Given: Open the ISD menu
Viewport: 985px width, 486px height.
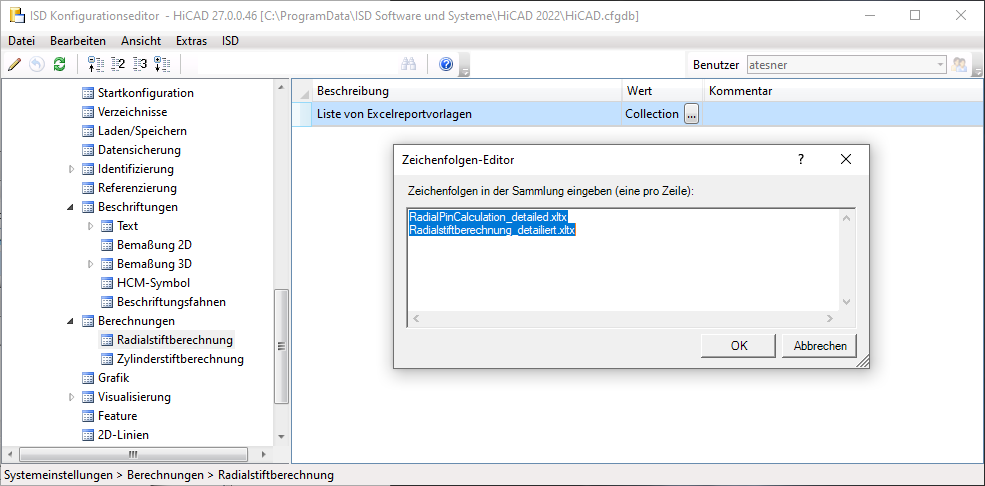Looking at the screenshot, I should pyautogui.click(x=231, y=41).
